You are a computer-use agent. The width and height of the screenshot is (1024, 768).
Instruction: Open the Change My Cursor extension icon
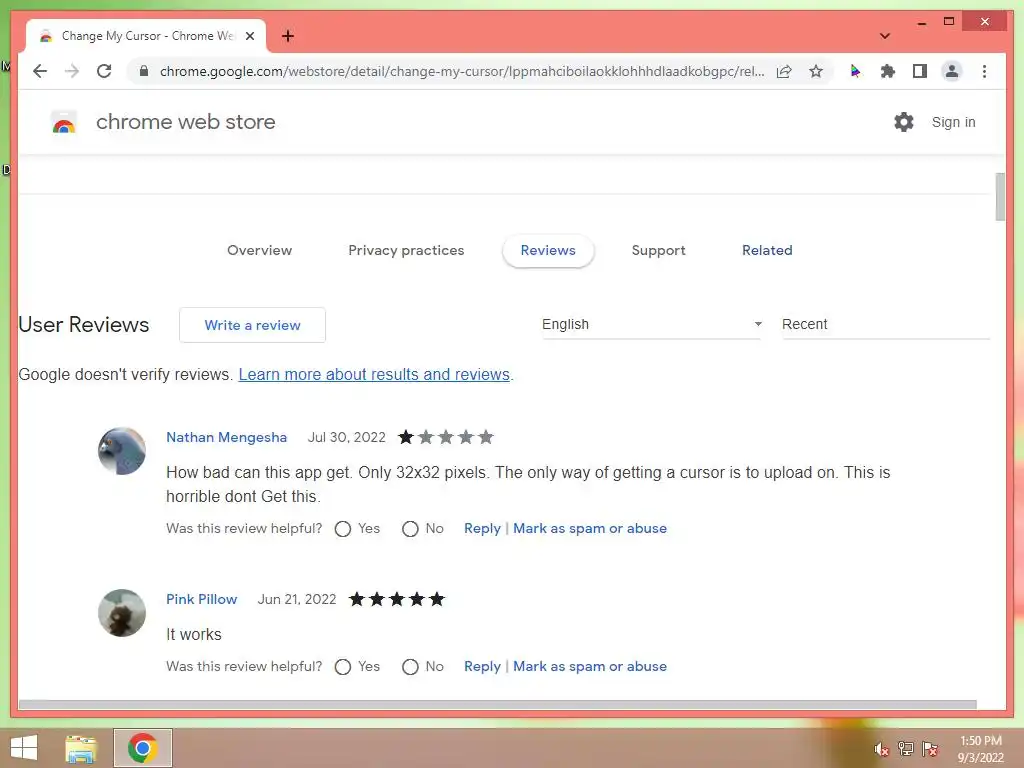pyautogui.click(x=855, y=71)
